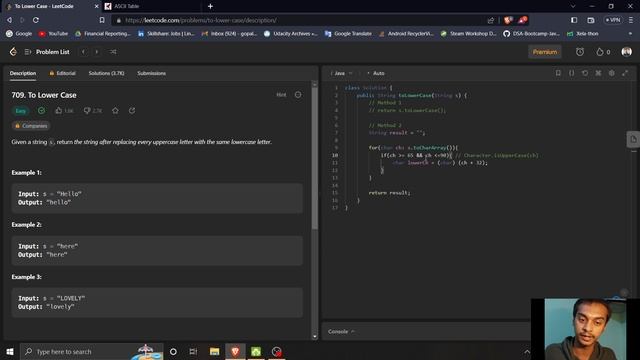Open the Google Translate bookmark
This screenshot has width=640, height=360.
[348, 34]
